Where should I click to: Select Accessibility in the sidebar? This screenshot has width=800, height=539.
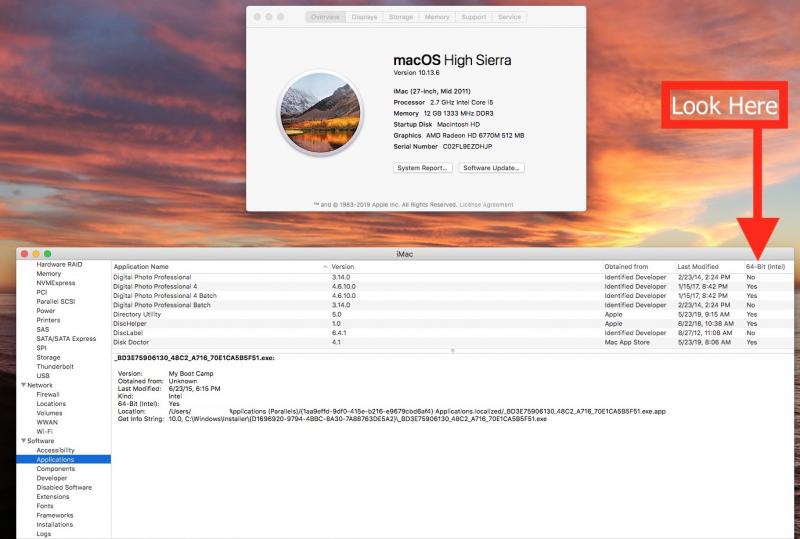pos(56,450)
